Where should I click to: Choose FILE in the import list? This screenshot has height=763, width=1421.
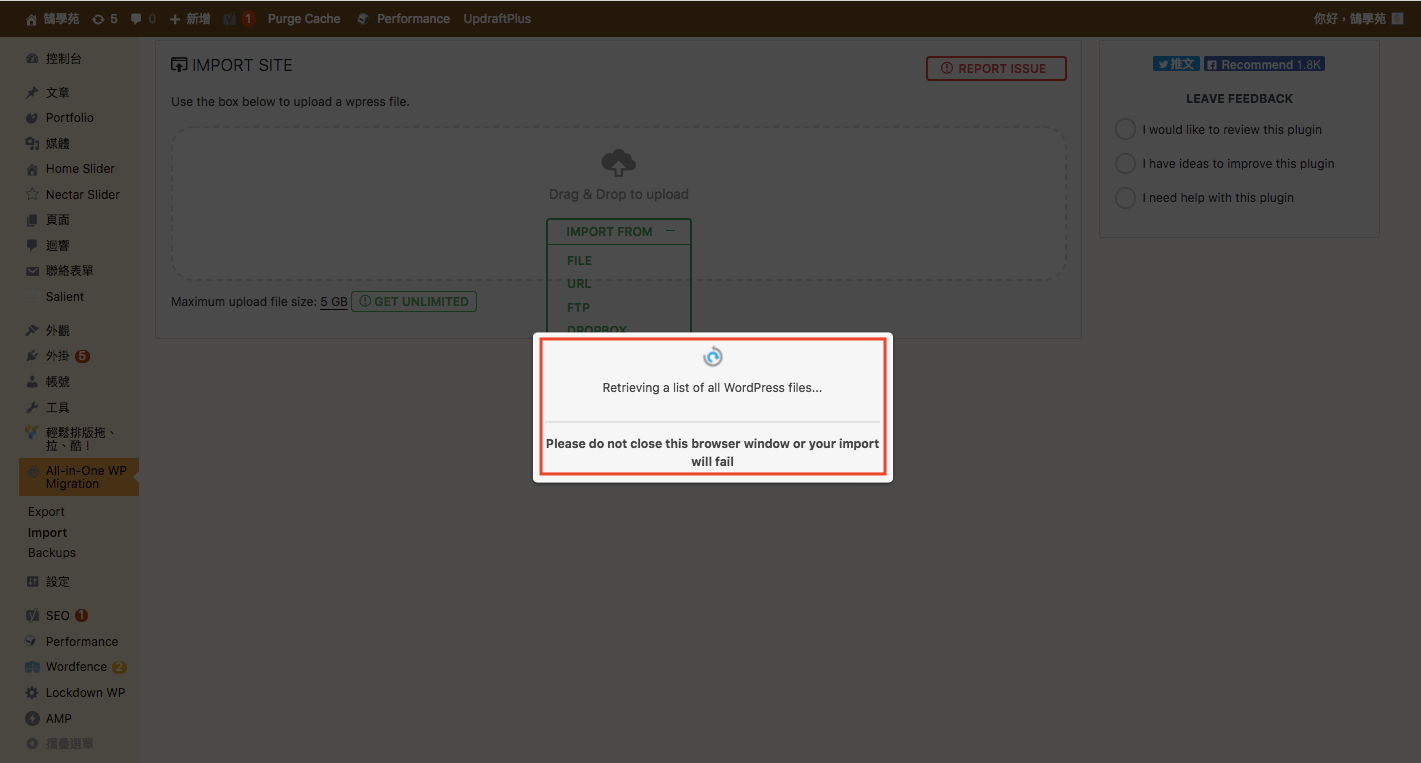click(579, 261)
